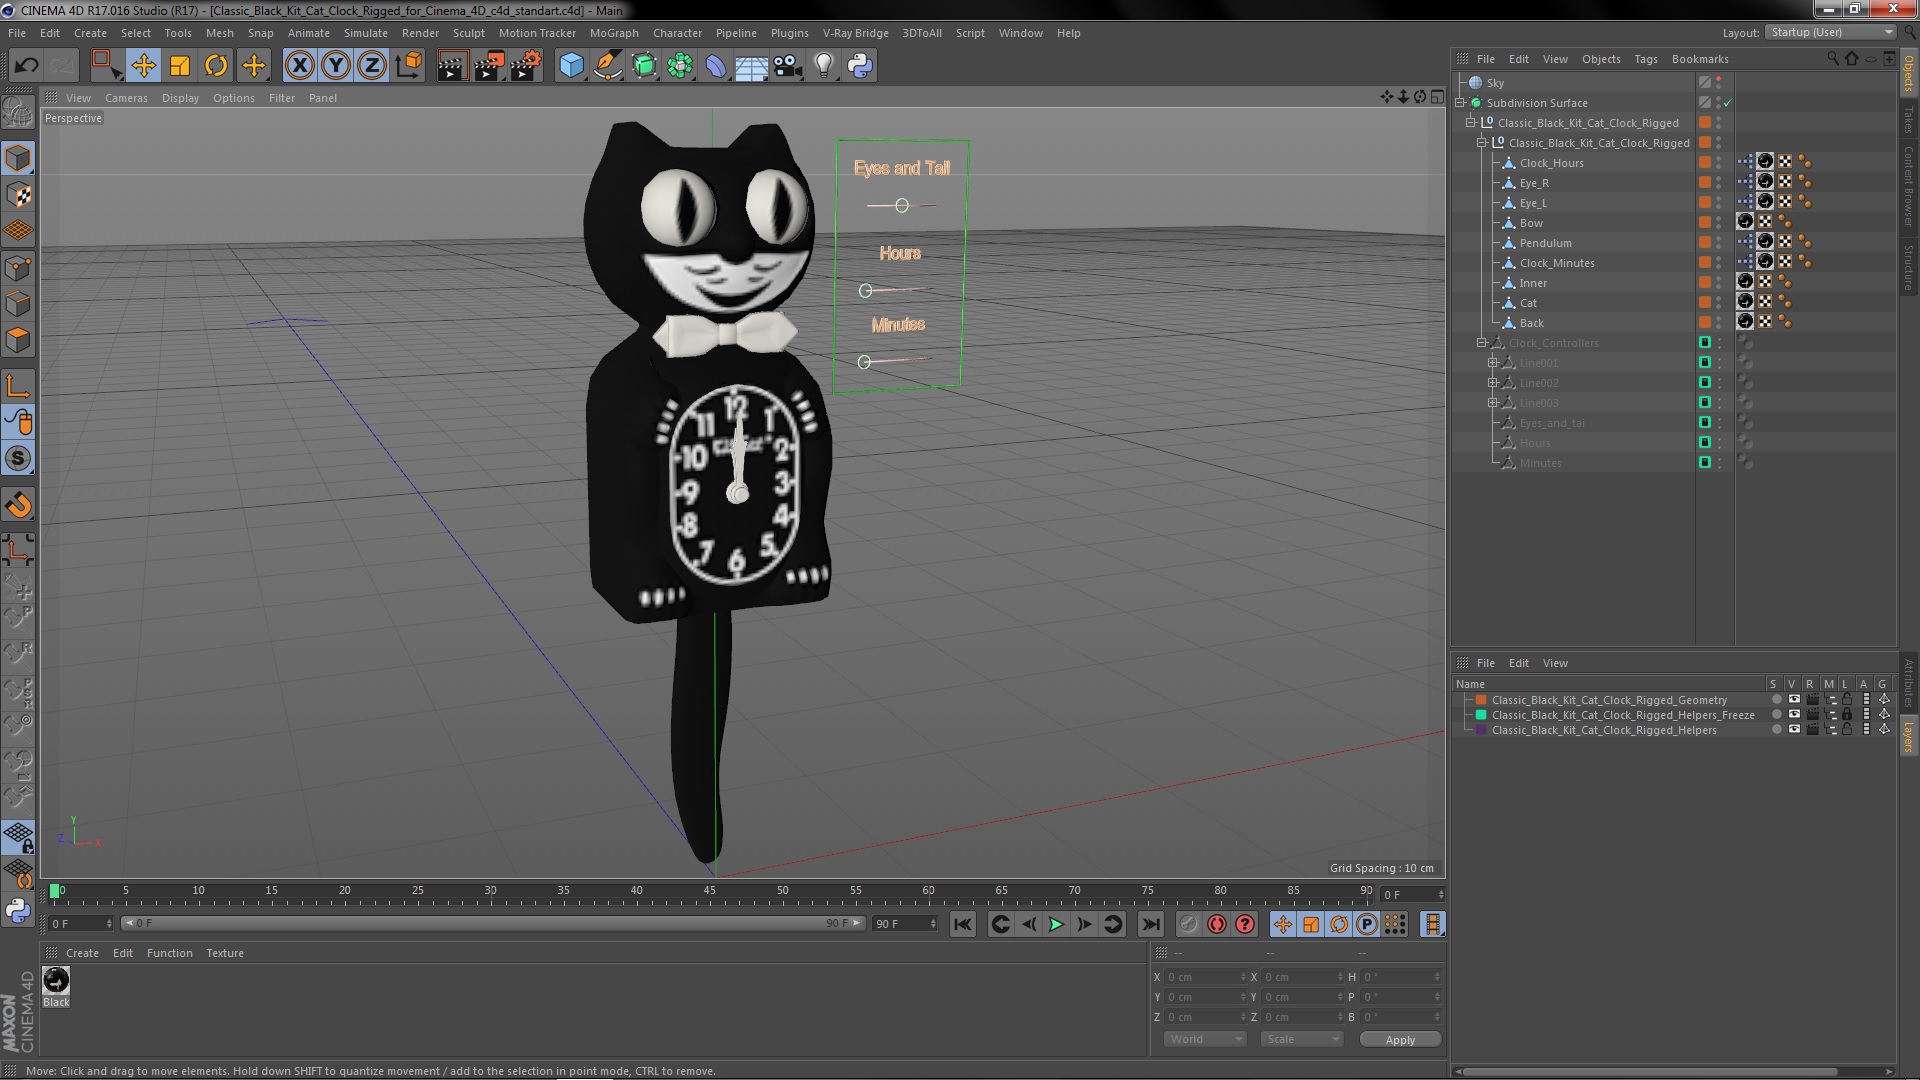Toggle Autokeying button
Screen dimensions: 1920x1080
(x=1216, y=924)
